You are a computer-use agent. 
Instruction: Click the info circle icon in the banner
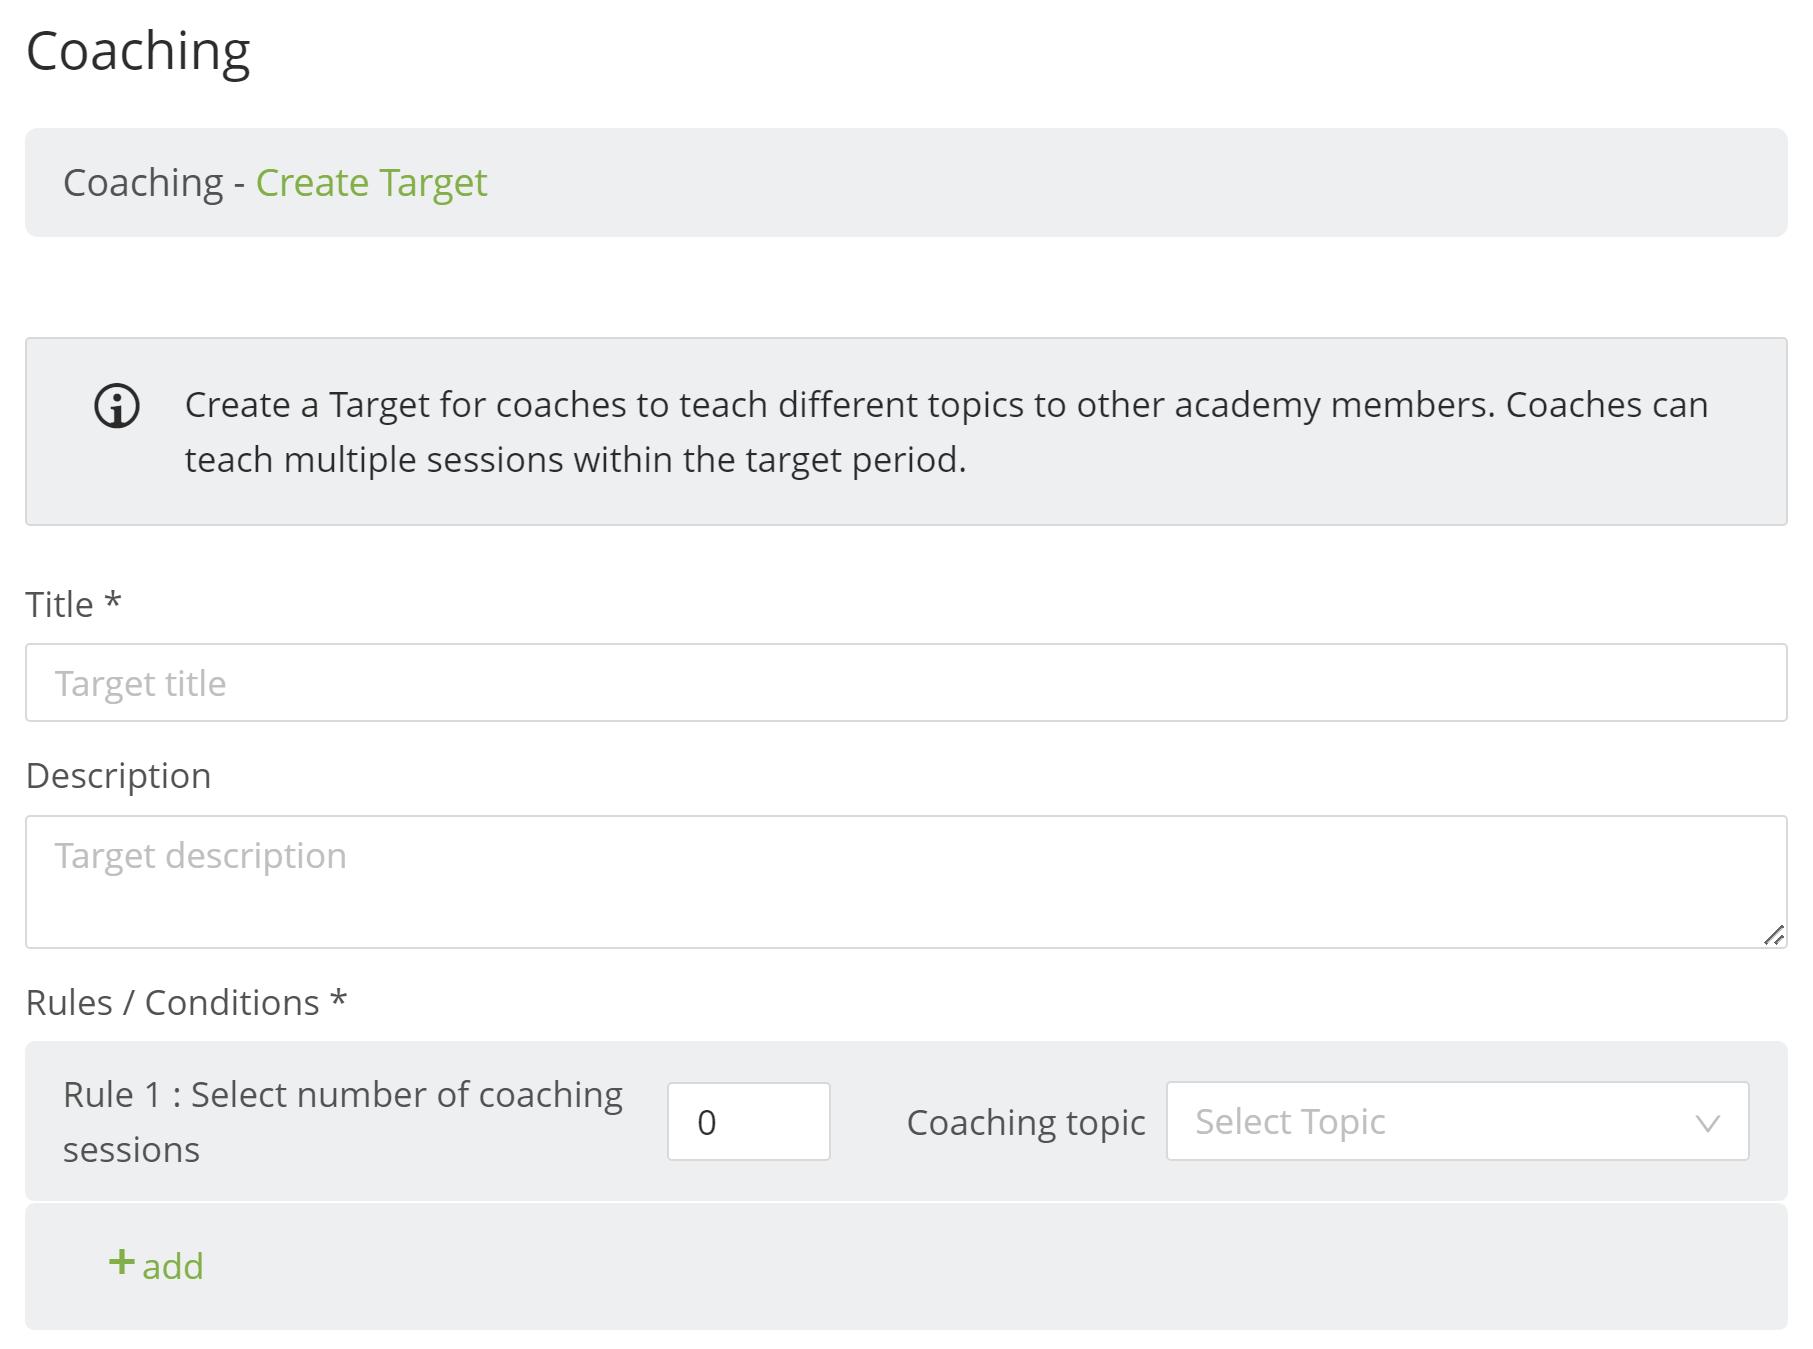click(x=117, y=406)
